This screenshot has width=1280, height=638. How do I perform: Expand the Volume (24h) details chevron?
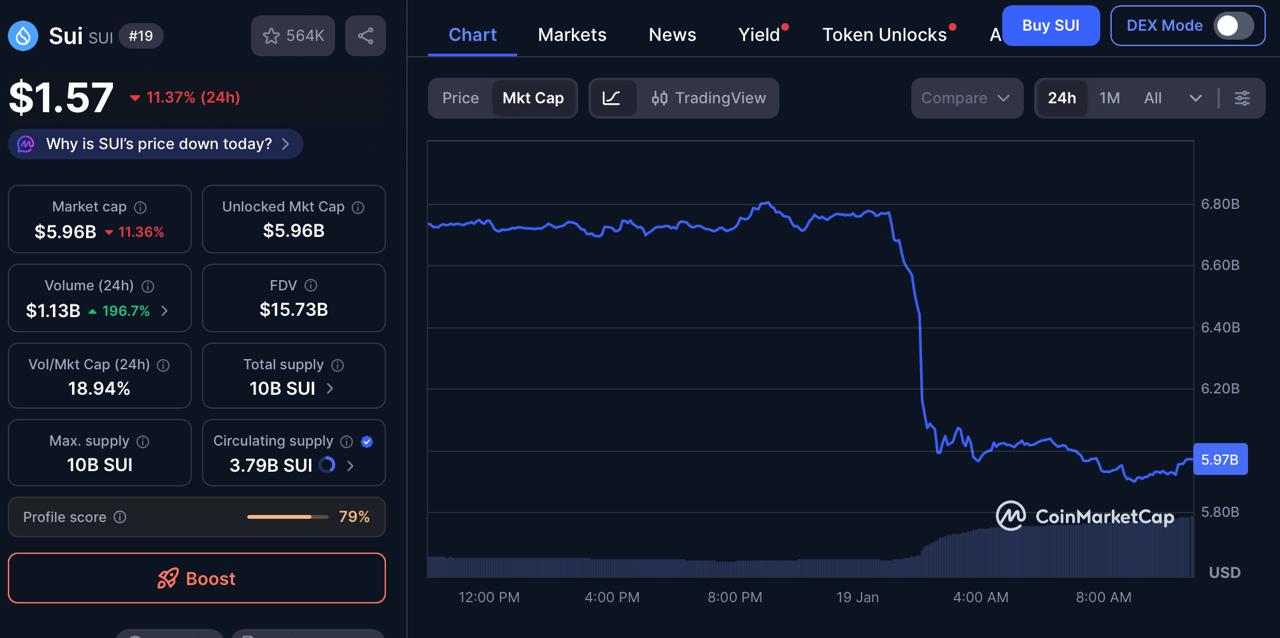coord(165,311)
